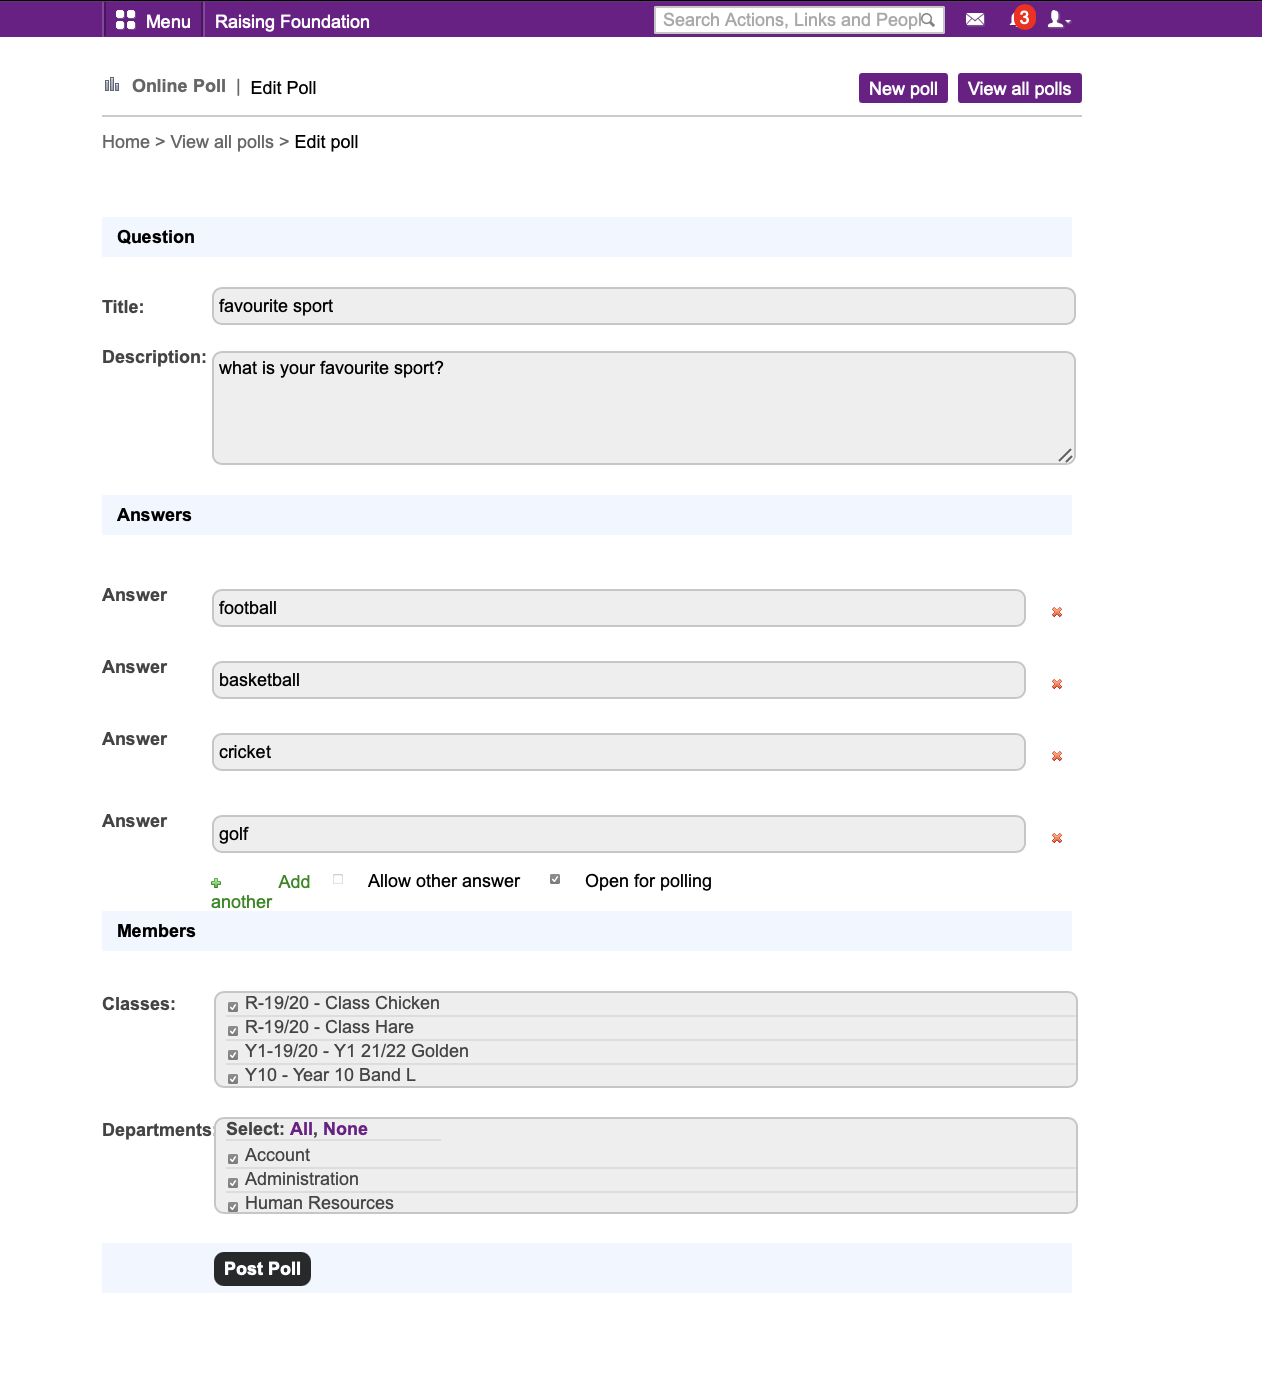Screen dimensions: 1262x1394
Task: Edit the cricket answer field
Action: coord(619,752)
